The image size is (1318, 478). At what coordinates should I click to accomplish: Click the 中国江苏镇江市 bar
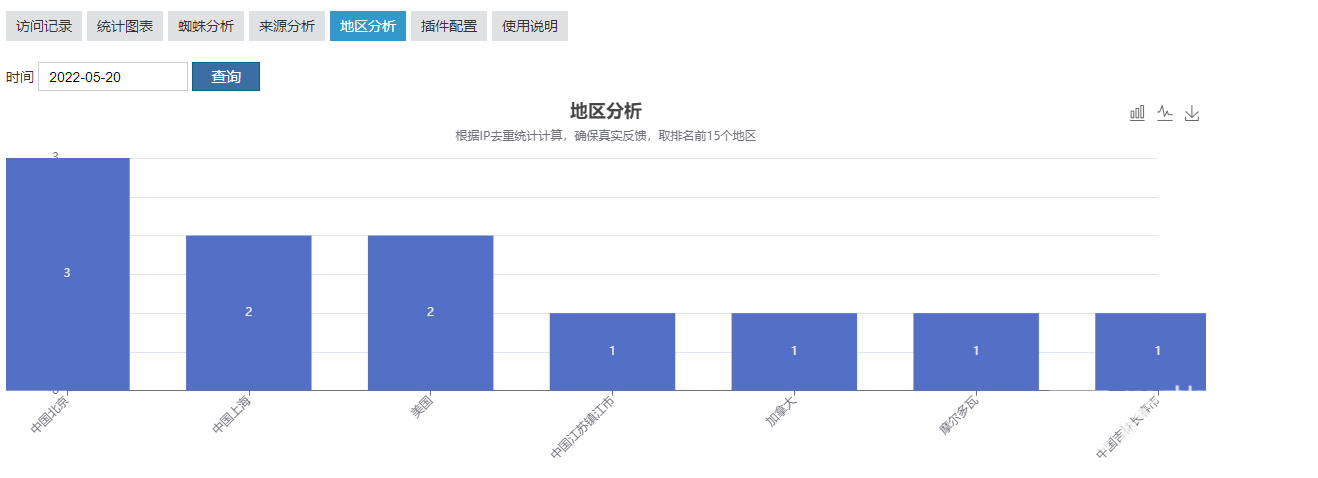click(x=612, y=352)
